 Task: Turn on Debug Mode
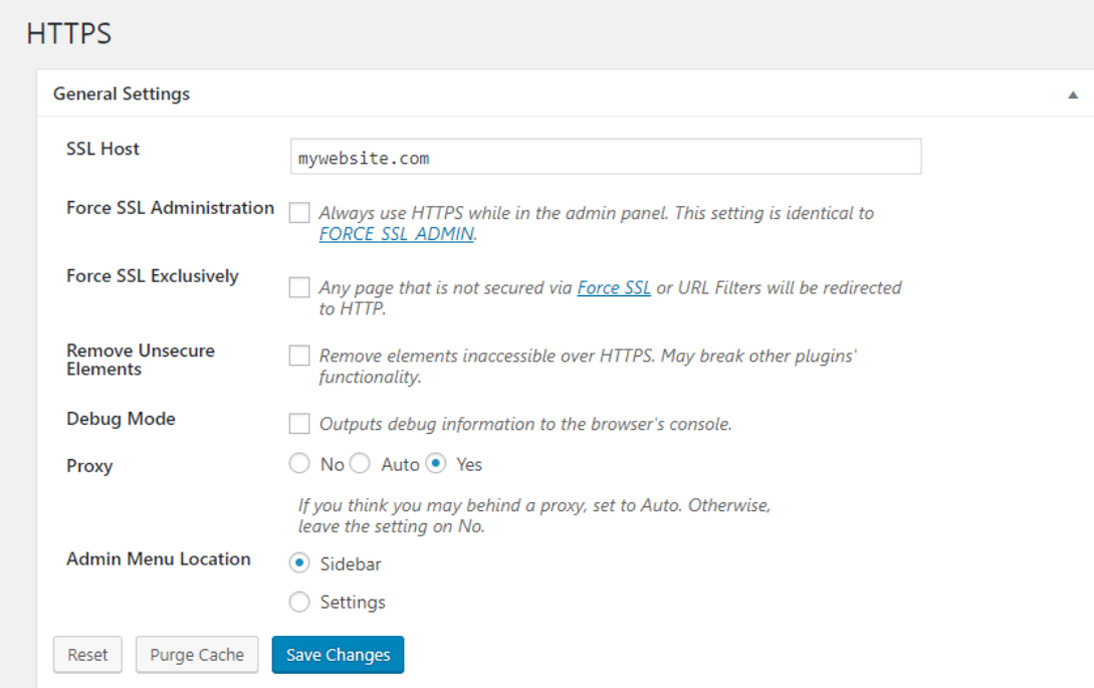click(298, 423)
